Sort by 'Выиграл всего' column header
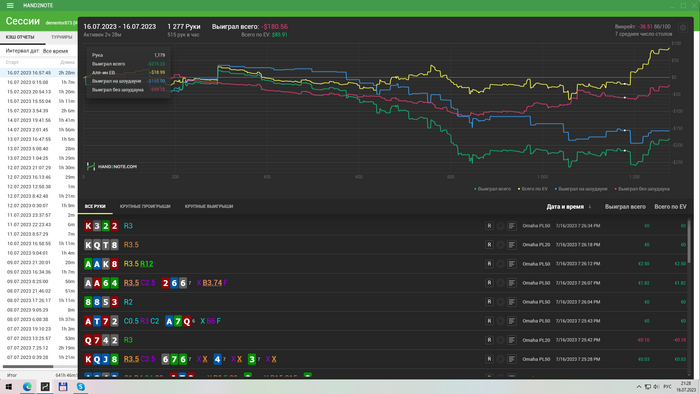The height and width of the screenshot is (394, 700). (x=625, y=207)
